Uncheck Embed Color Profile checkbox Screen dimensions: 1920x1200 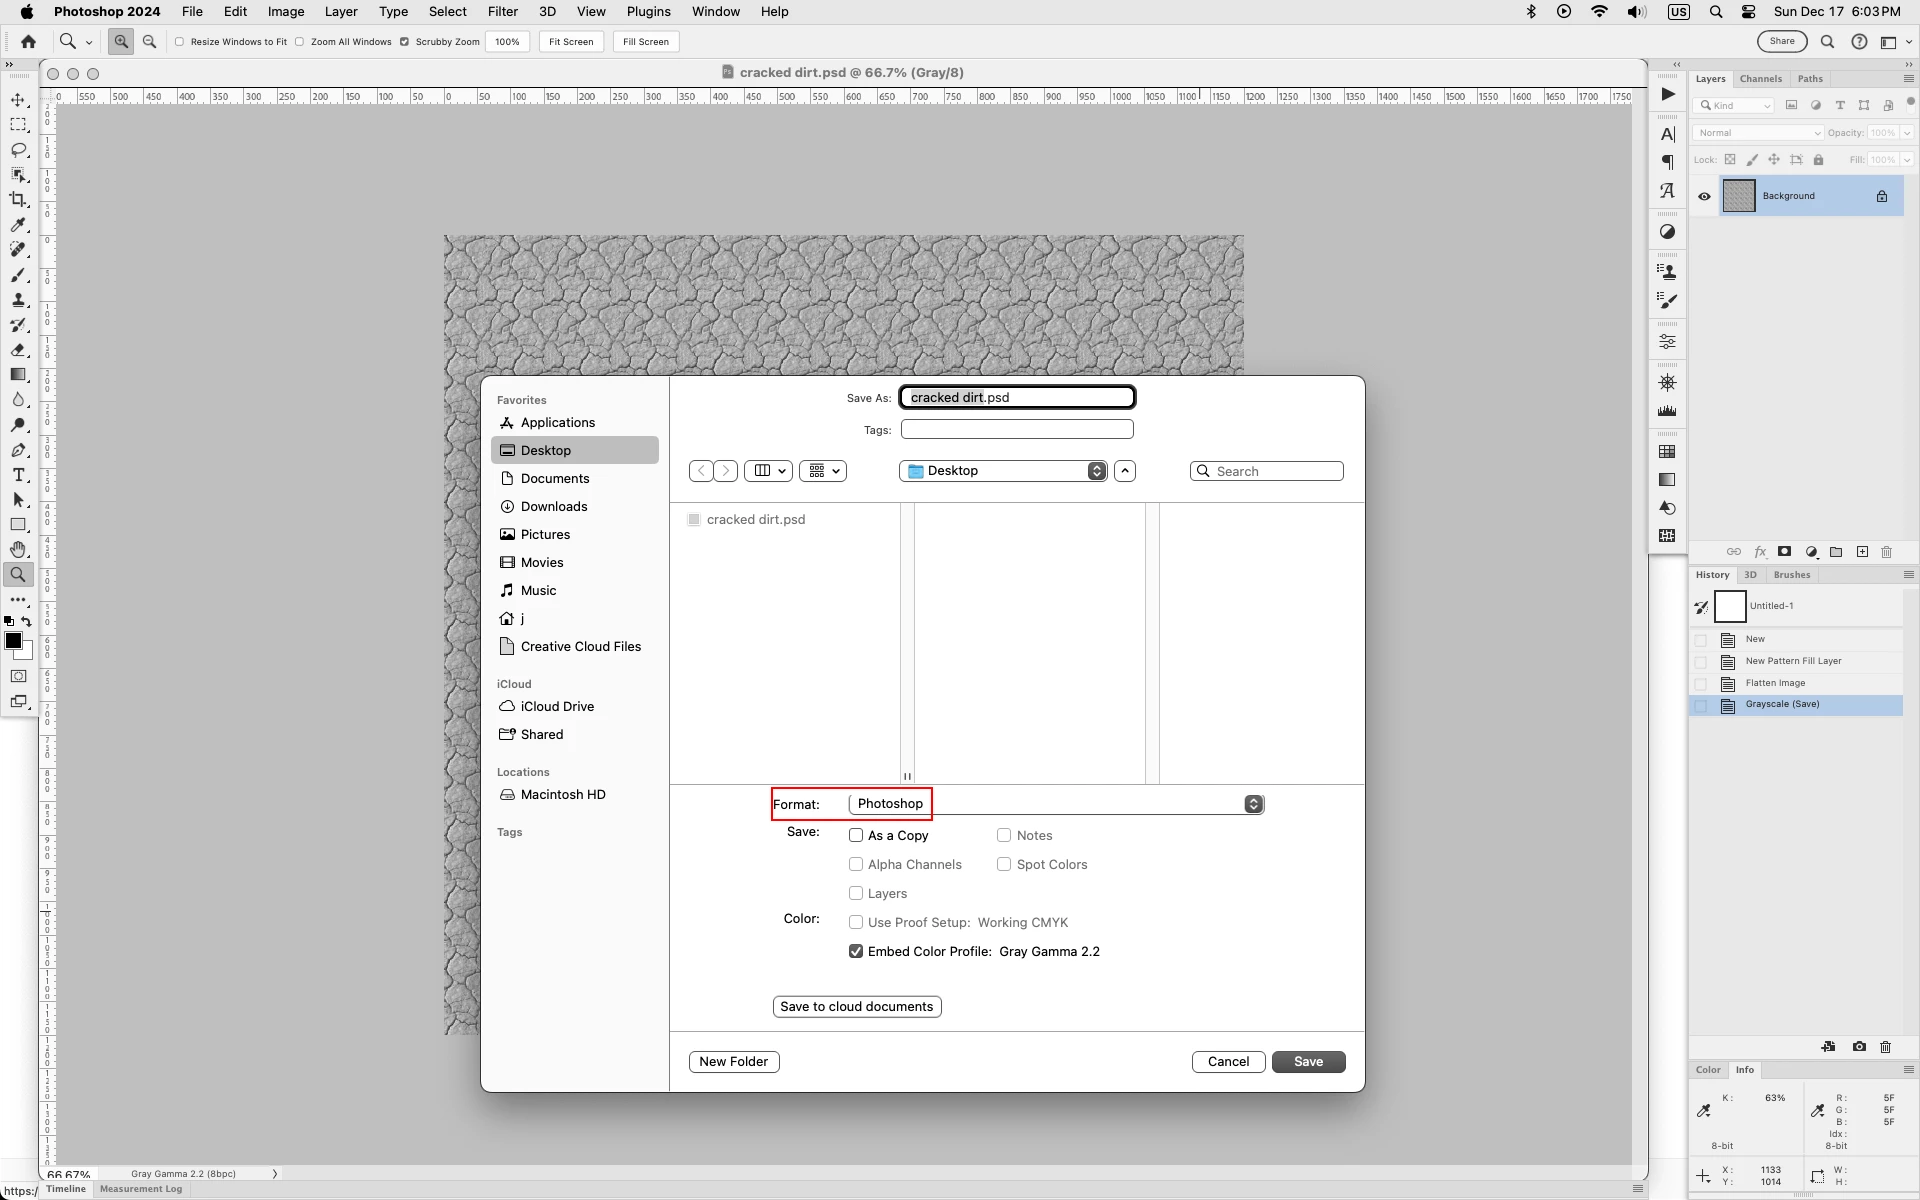click(x=856, y=951)
